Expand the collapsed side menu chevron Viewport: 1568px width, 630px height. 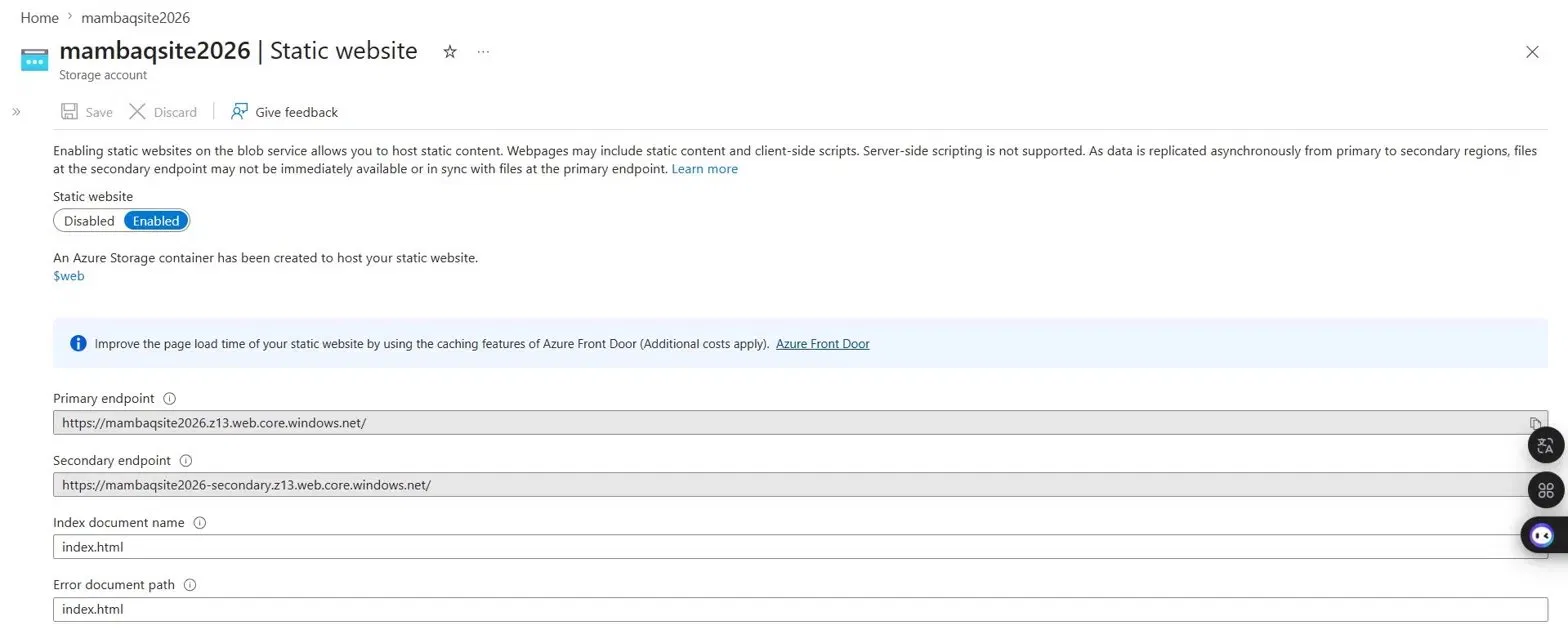click(16, 112)
